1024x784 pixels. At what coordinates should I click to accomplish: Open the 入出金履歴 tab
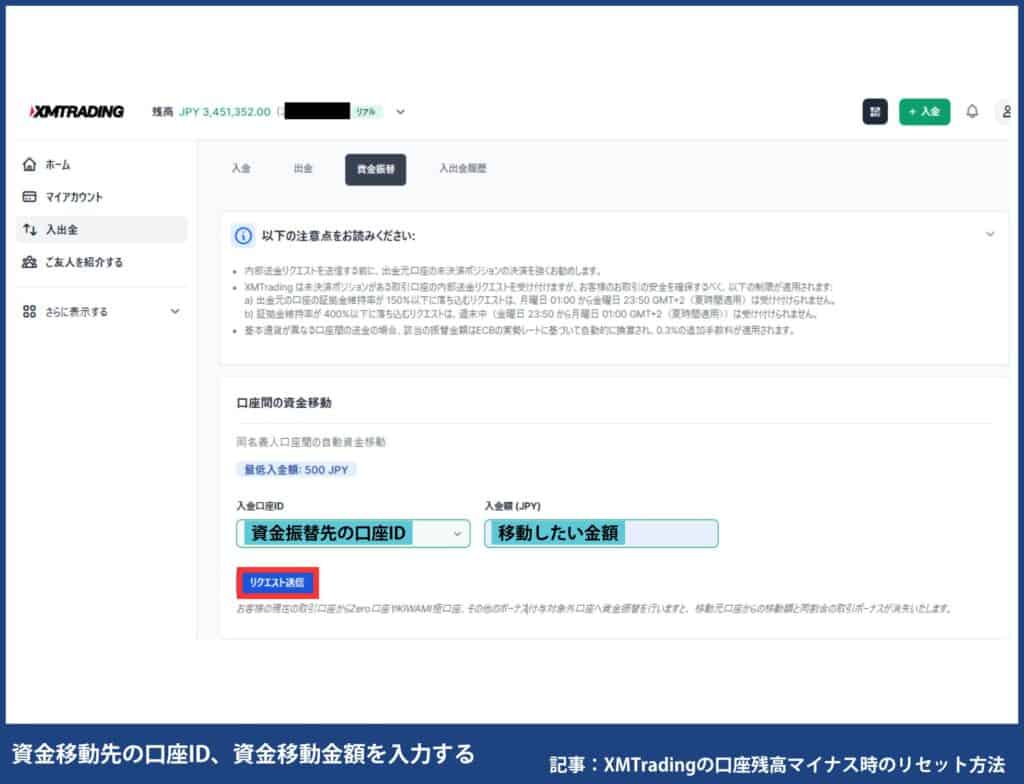click(462, 169)
